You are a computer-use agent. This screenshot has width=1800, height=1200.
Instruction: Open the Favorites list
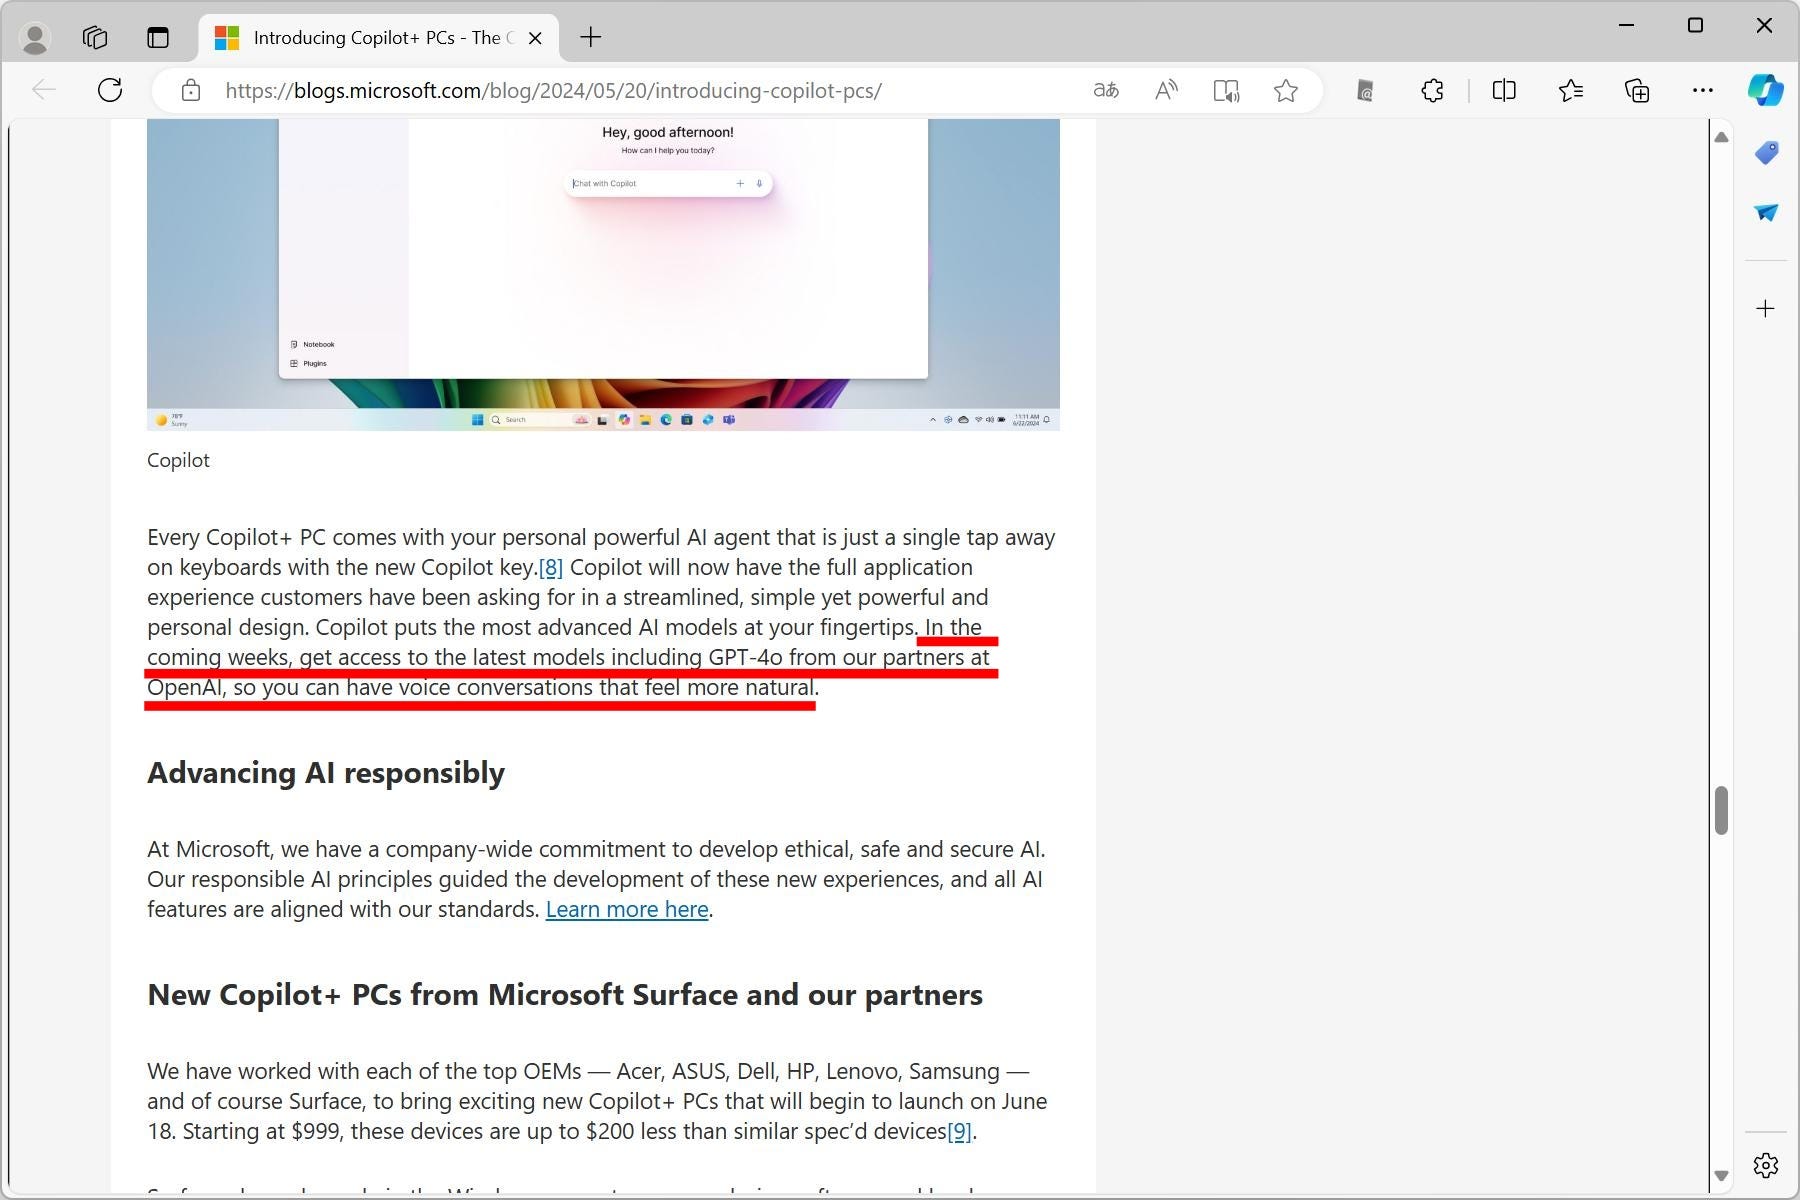tap(1571, 91)
